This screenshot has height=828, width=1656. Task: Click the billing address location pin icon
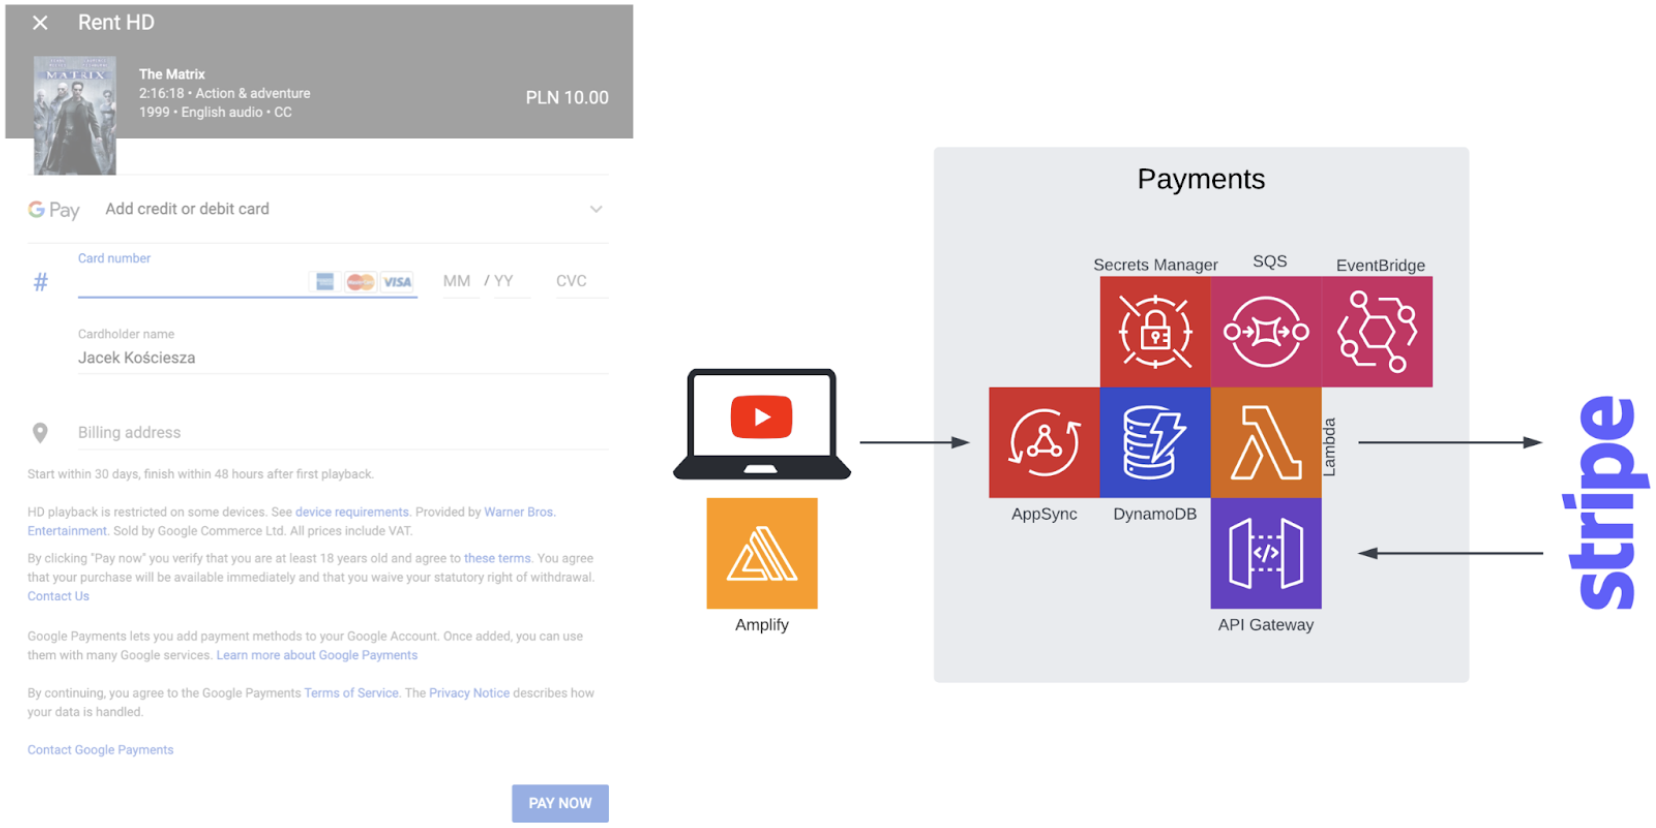[x=40, y=432]
